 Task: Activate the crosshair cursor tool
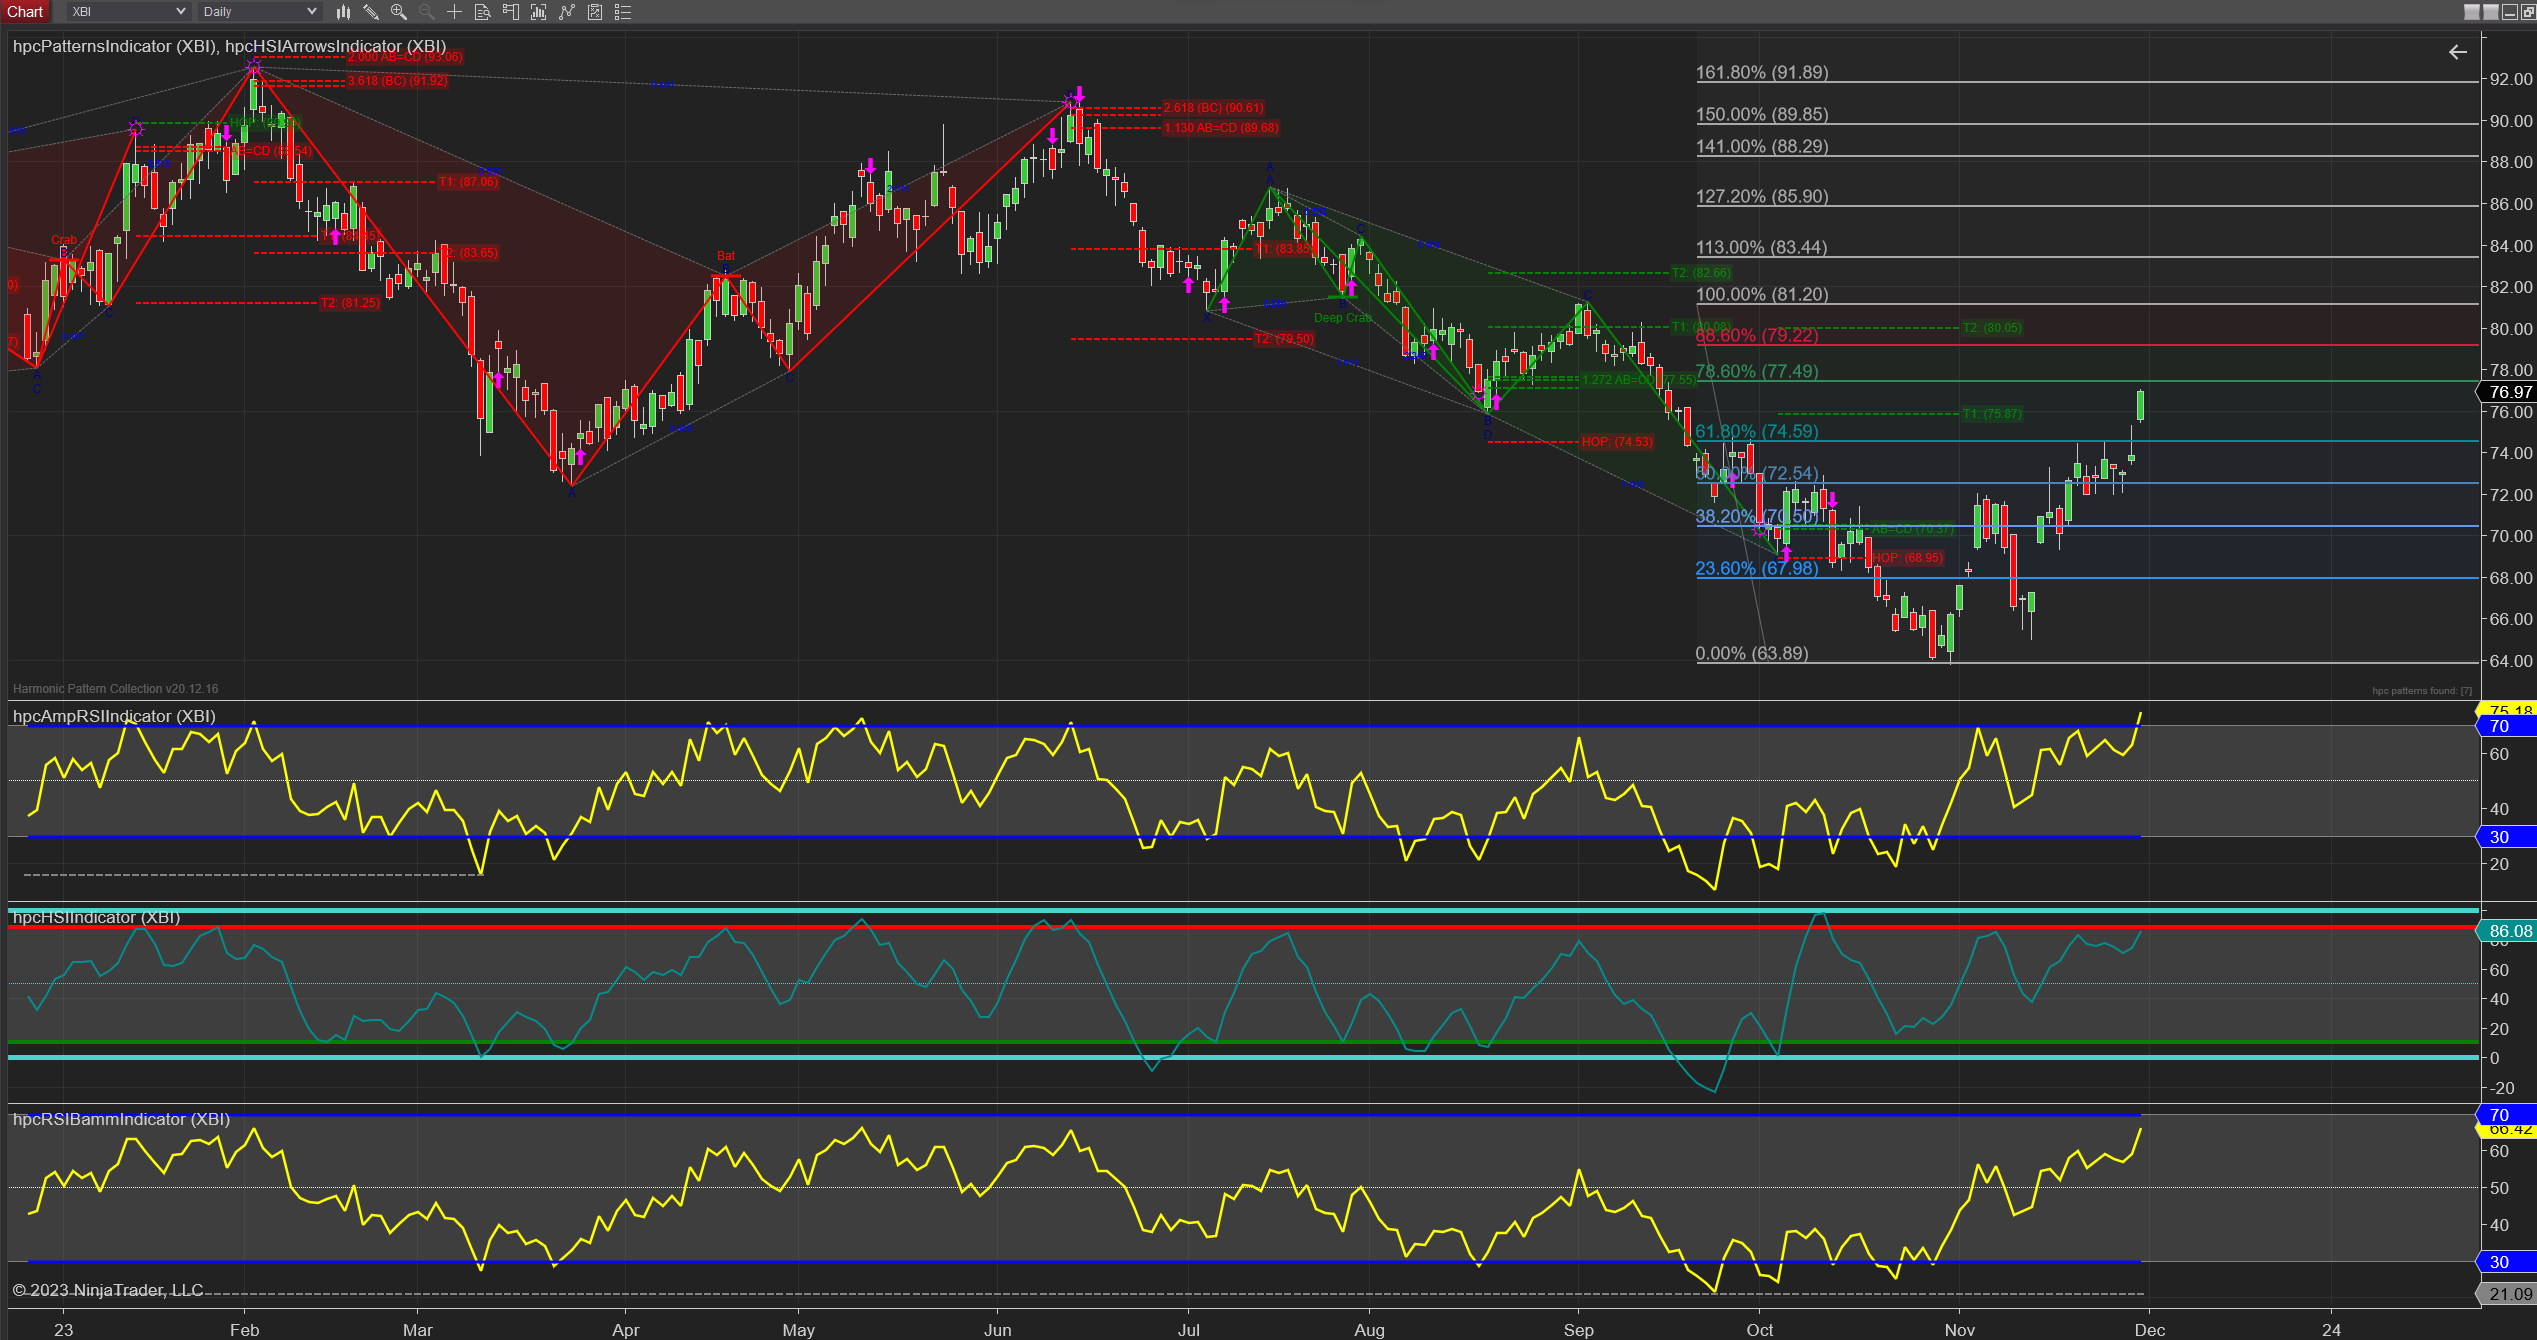(455, 12)
